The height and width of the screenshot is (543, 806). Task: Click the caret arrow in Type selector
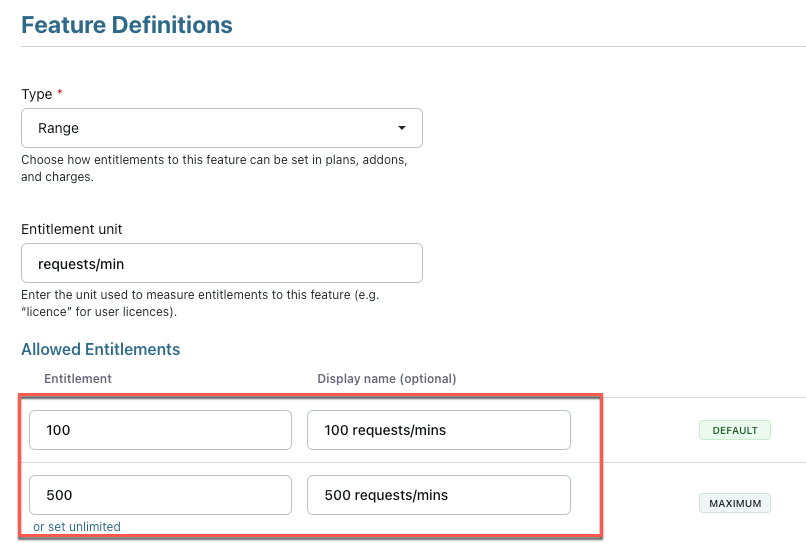(401, 128)
